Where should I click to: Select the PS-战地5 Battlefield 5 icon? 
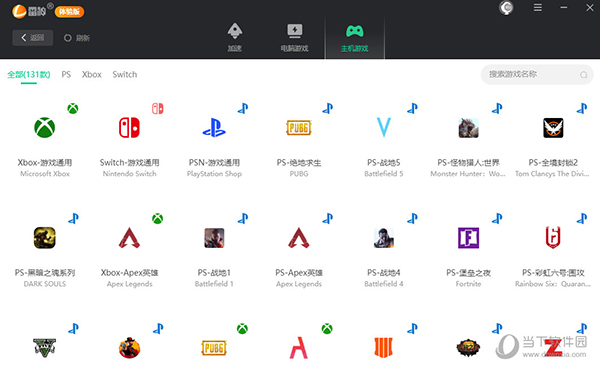pyautogui.click(x=383, y=127)
